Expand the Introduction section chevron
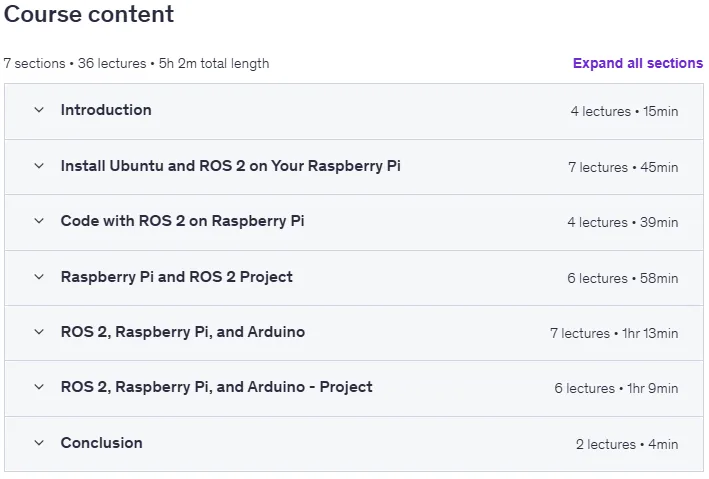The image size is (709, 479). [39, 110]
